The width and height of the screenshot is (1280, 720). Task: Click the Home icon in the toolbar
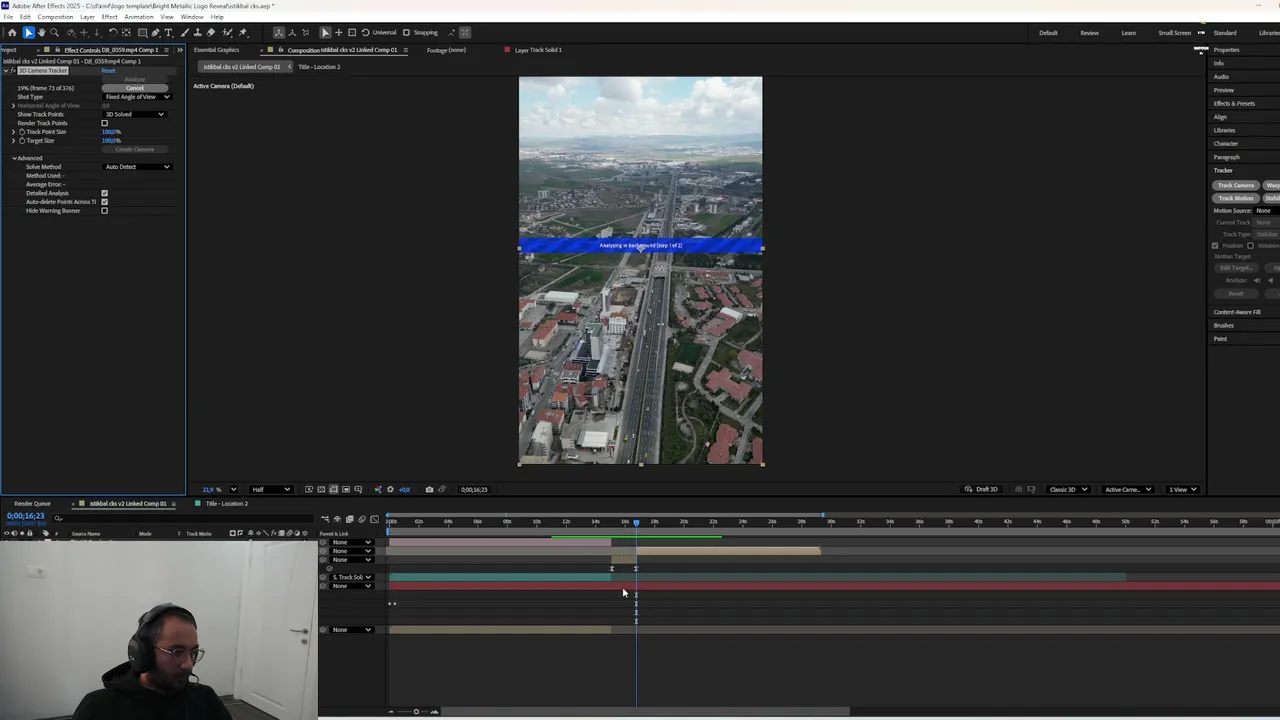pyautogui.click(x=12, y=32)
